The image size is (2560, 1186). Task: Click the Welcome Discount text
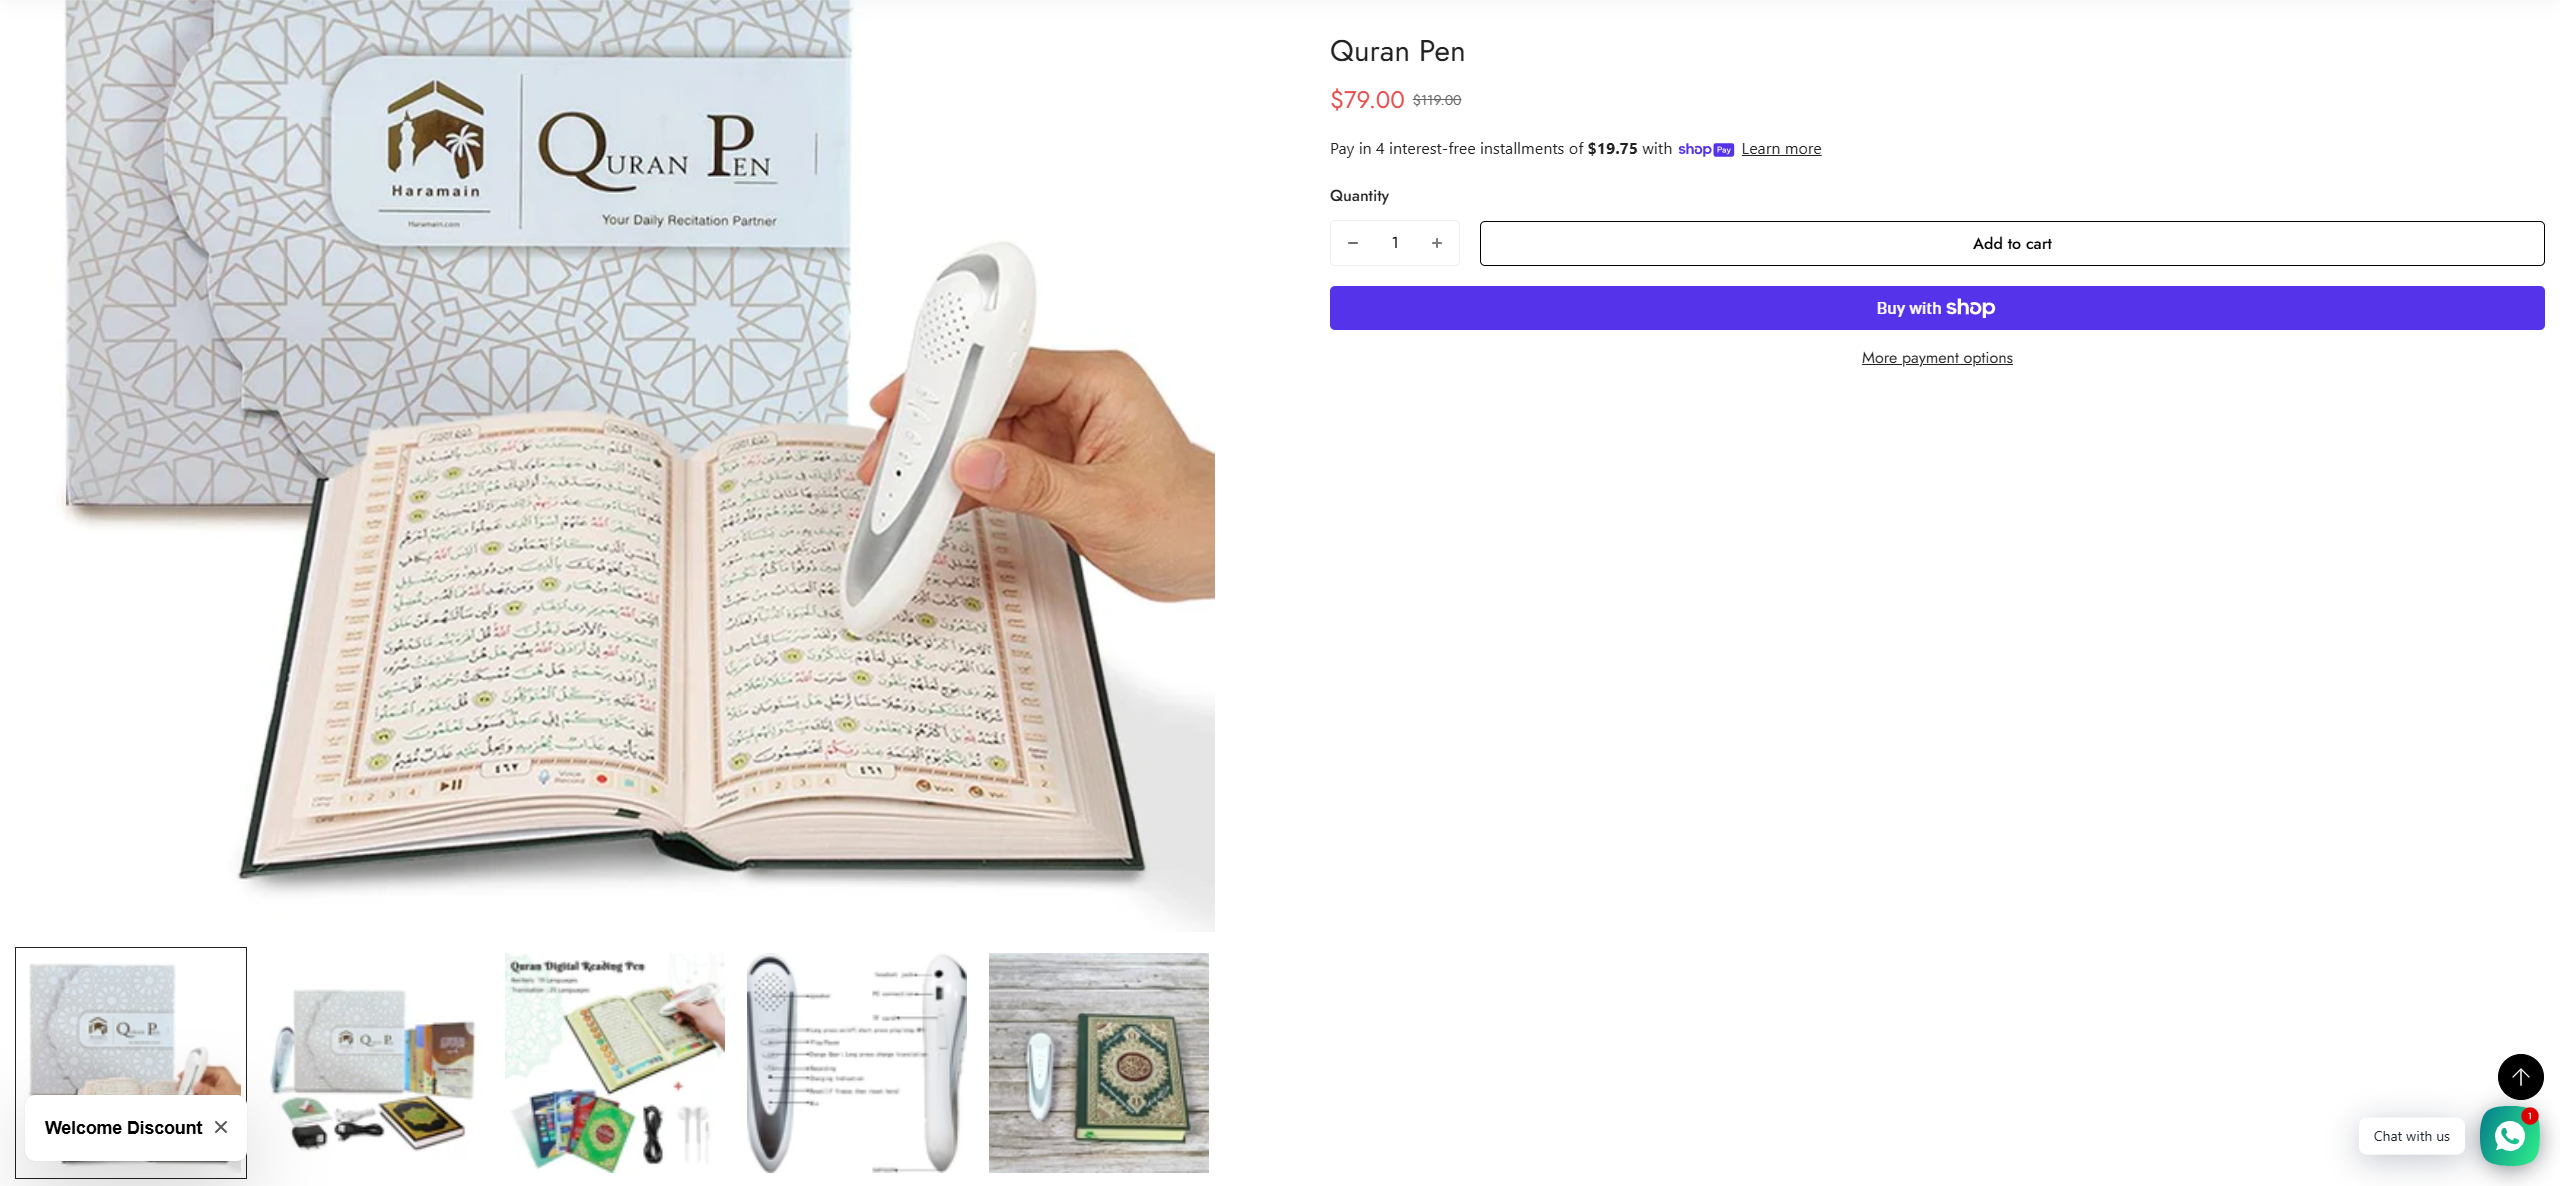coord(123,1127)
